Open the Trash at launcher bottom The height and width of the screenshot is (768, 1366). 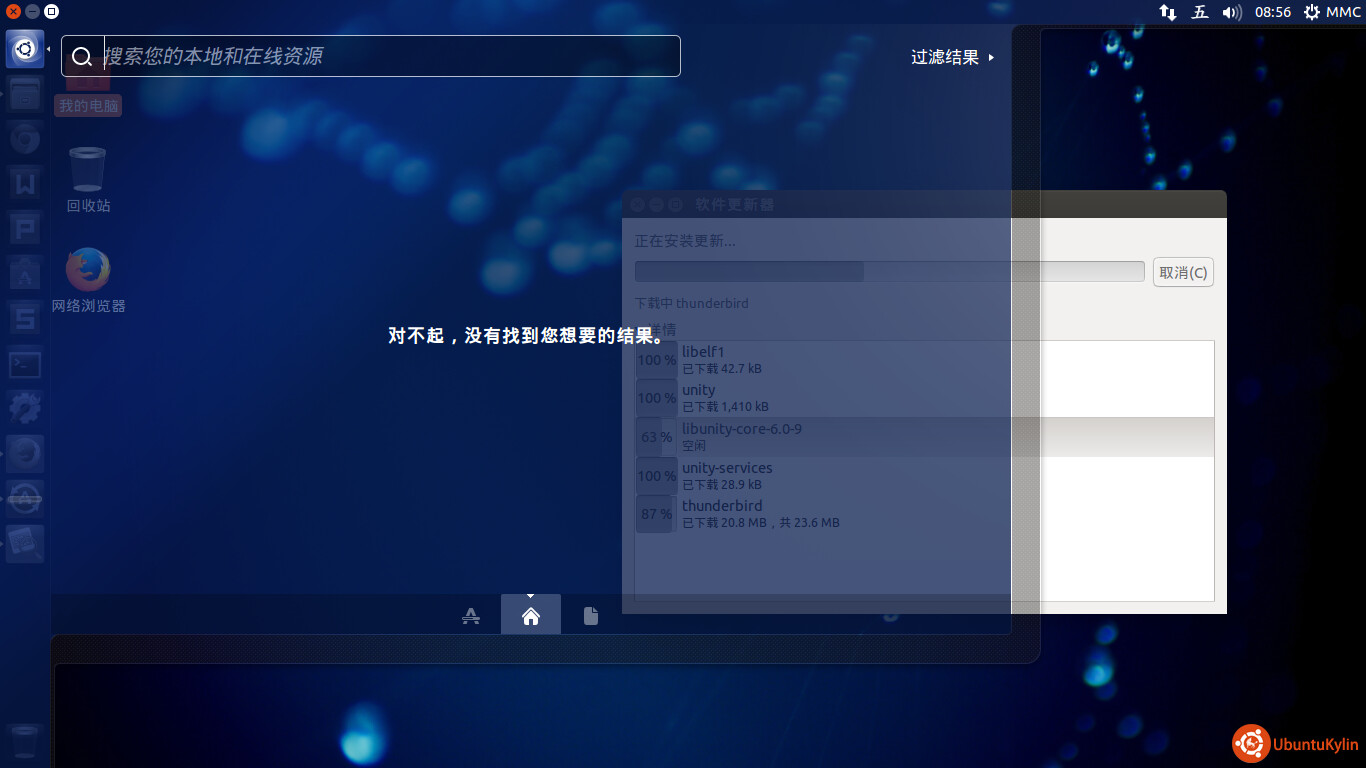click(25, 742)
